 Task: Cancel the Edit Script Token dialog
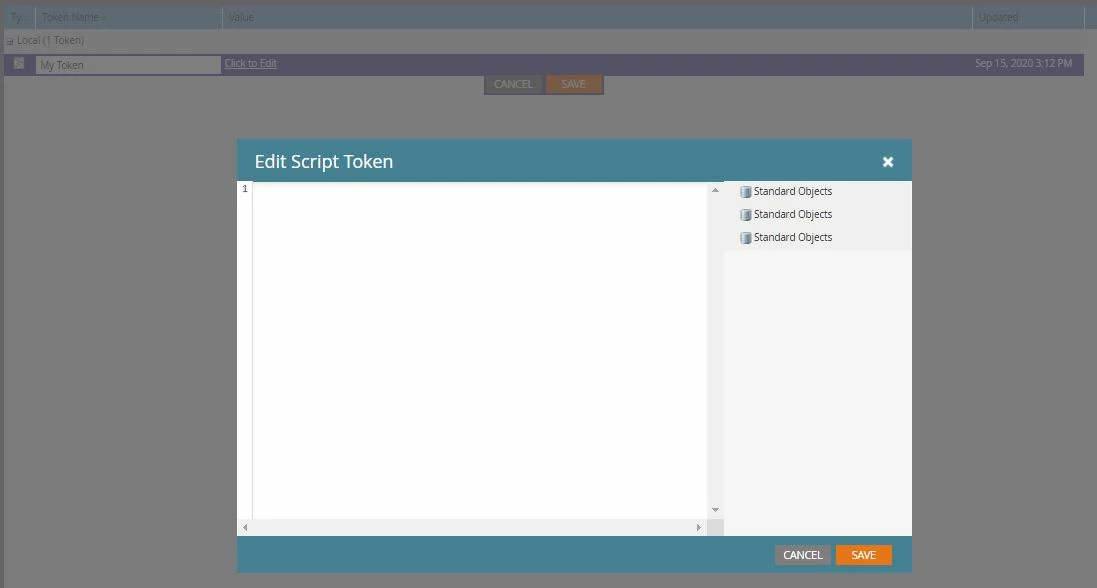click(802, 555)
